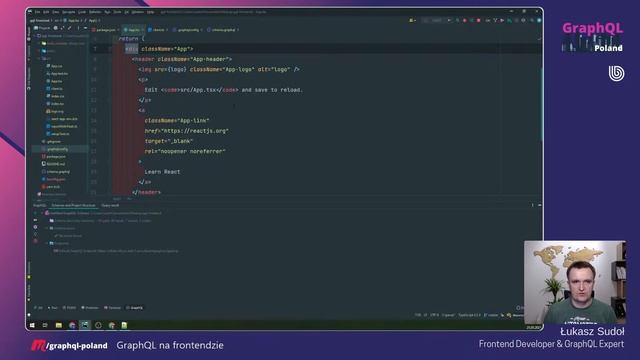The width and height of the screenshot is (640, 360).
Task: Click the href https://reactjs.org string in code
Action: [x=195, y=131]
